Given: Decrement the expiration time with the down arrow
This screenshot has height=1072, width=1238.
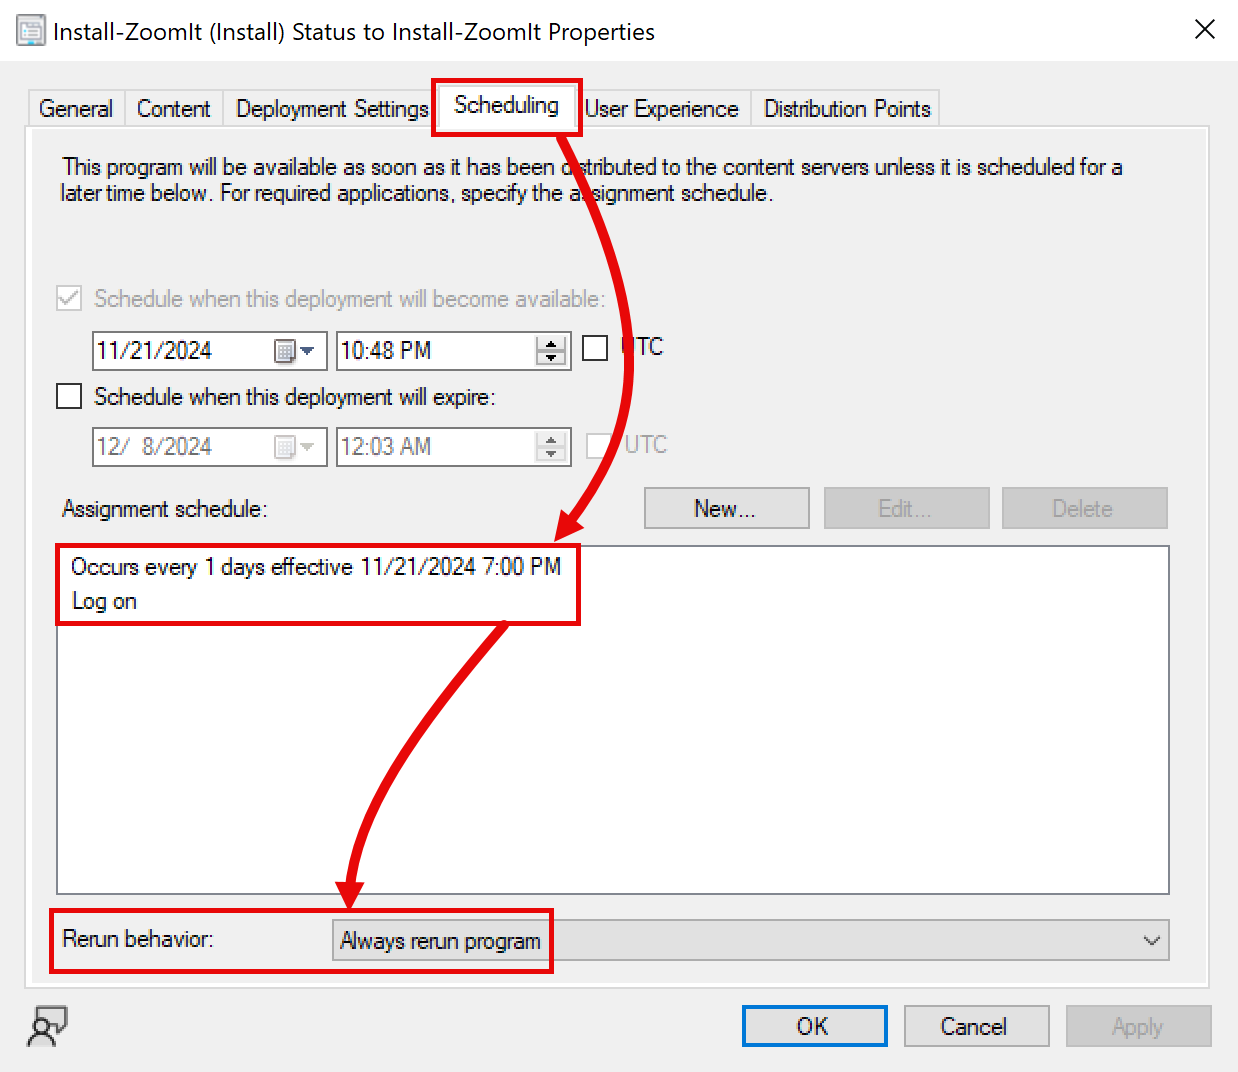Looking at the screenshot, I should tap(551, 455).
